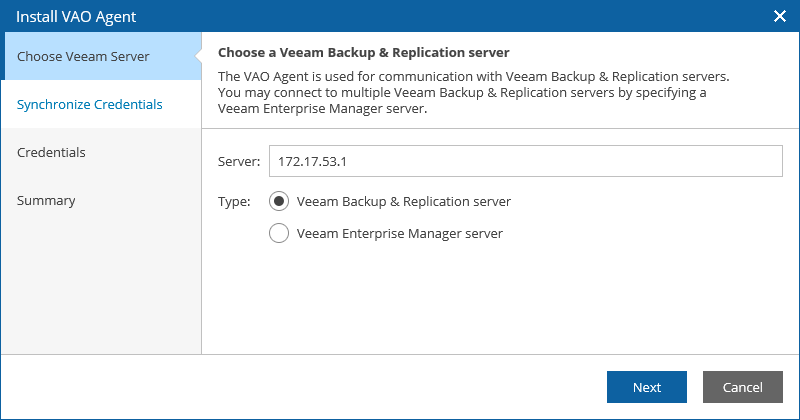
Task: Enable the Veeam Enterprise Manager radio circle
Action: 280,234
